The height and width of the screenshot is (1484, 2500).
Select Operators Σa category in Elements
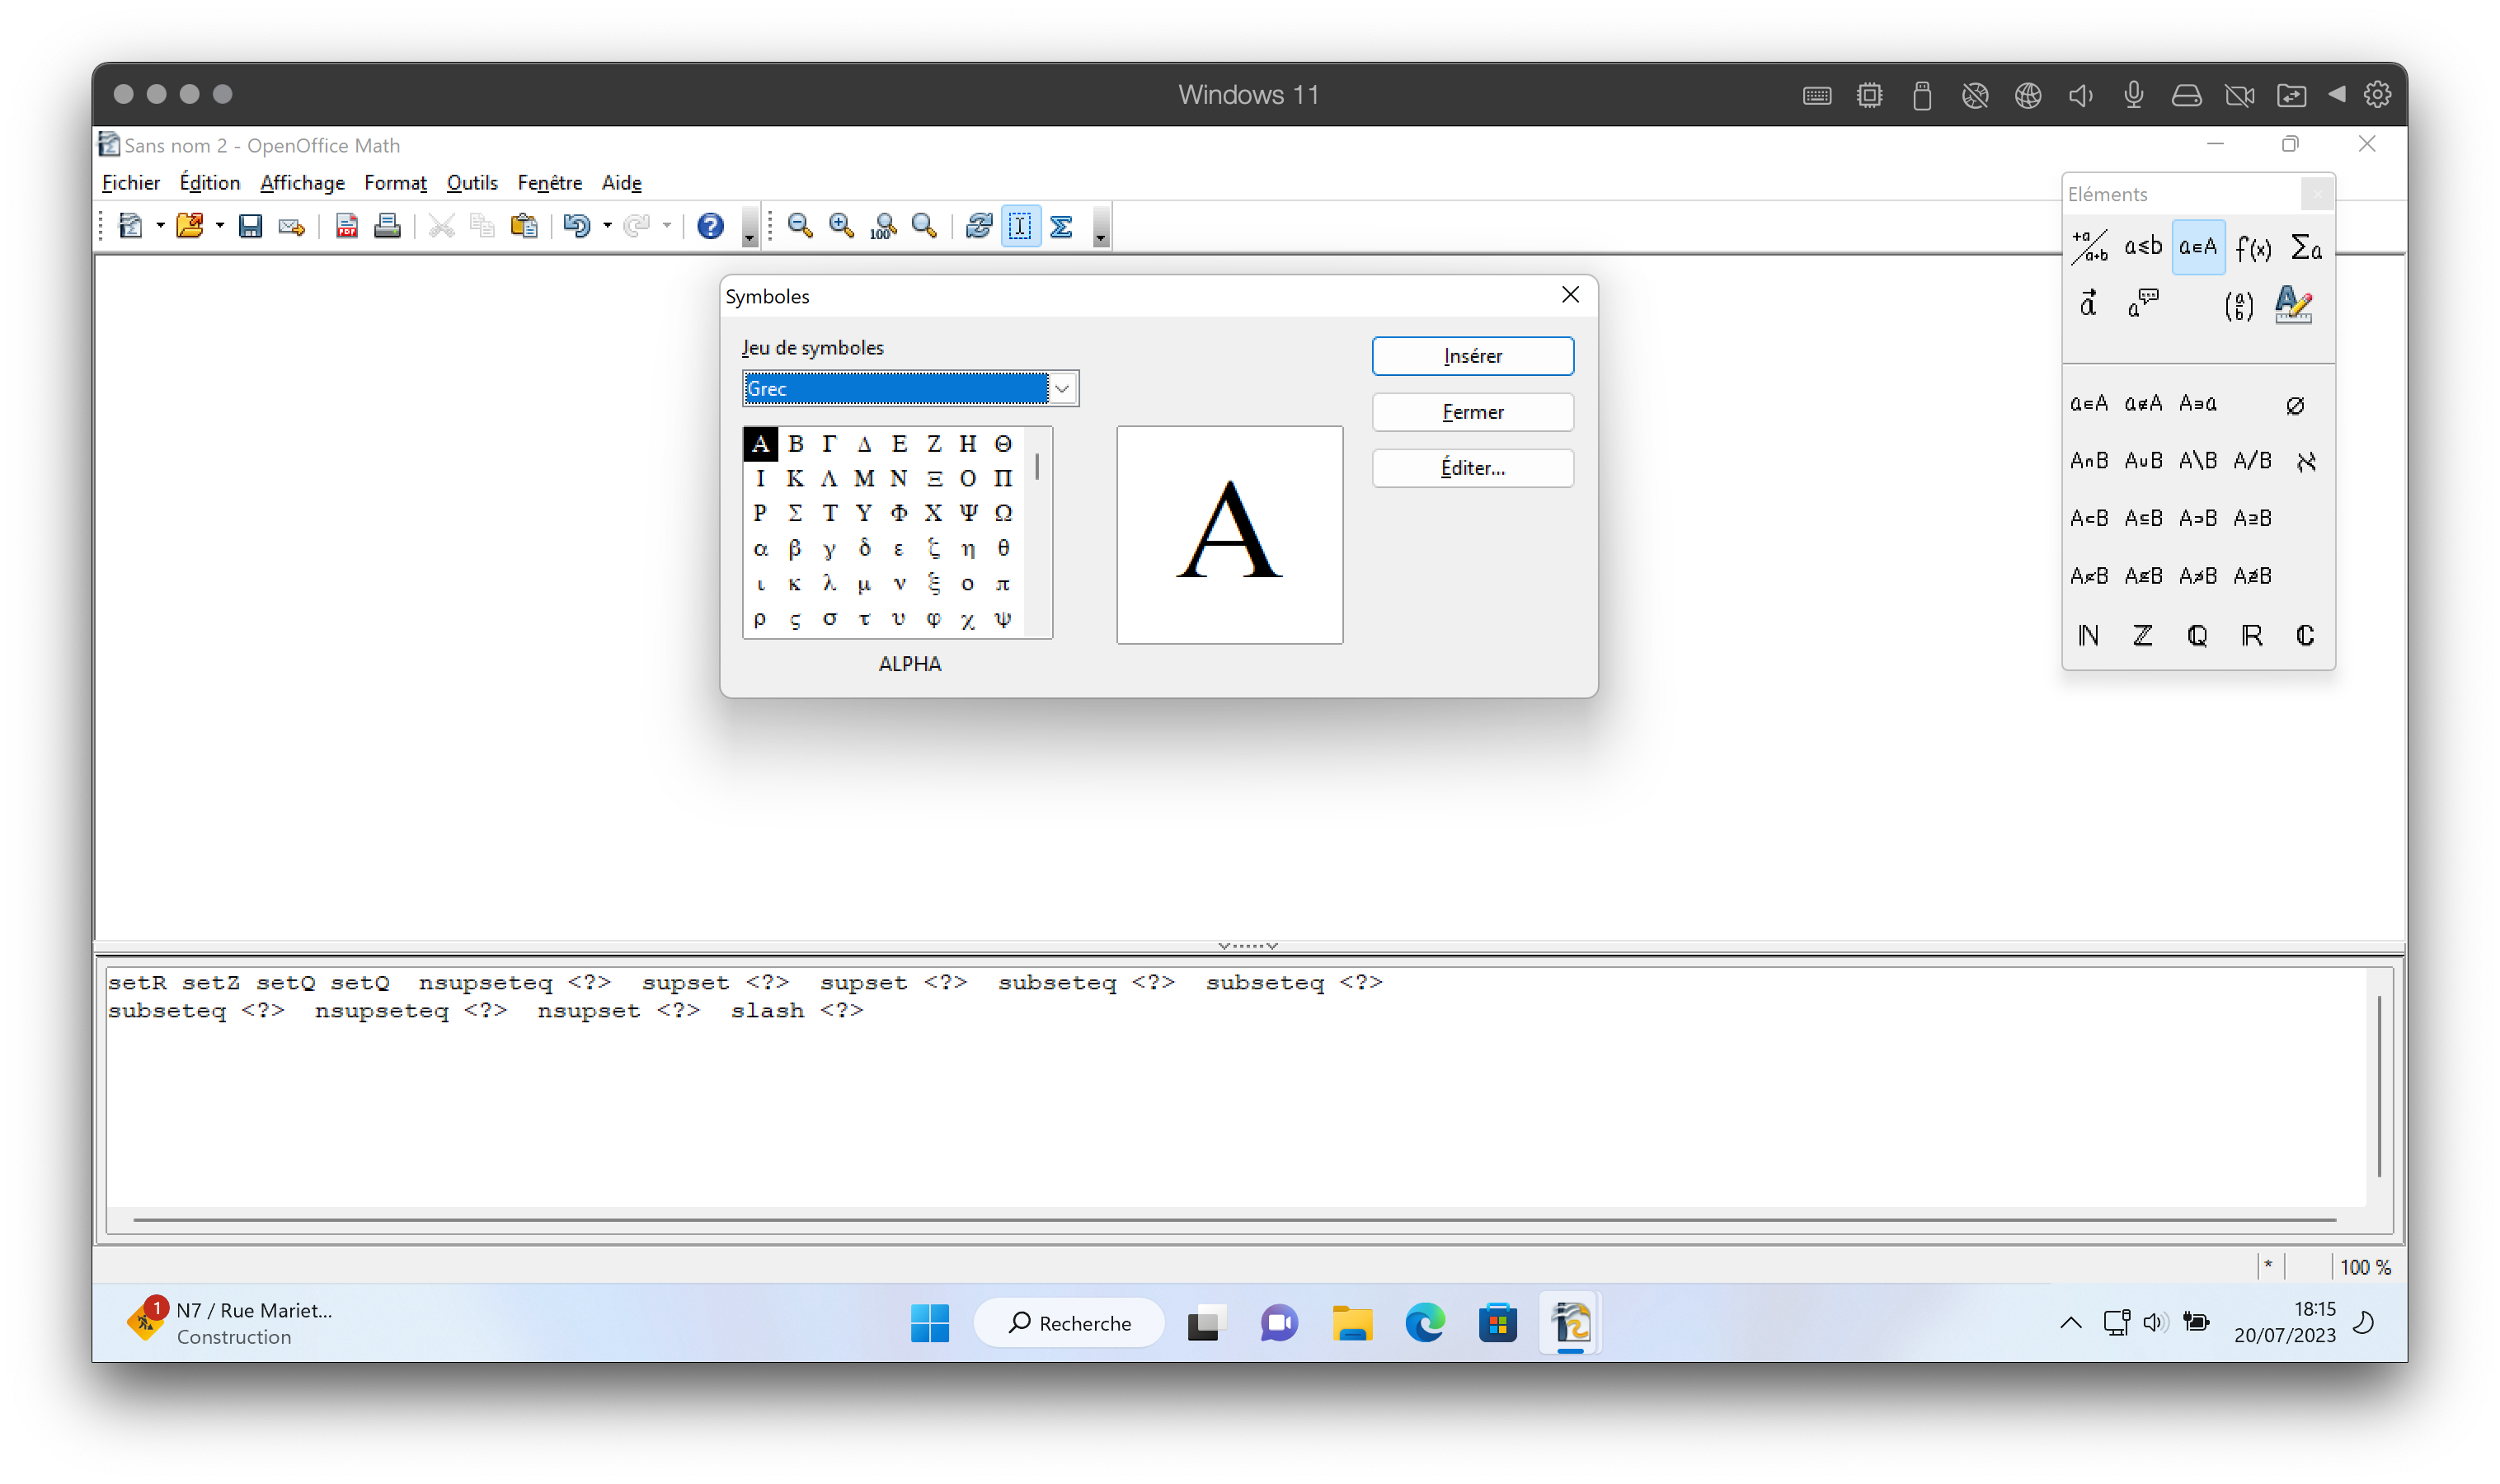2306,247
